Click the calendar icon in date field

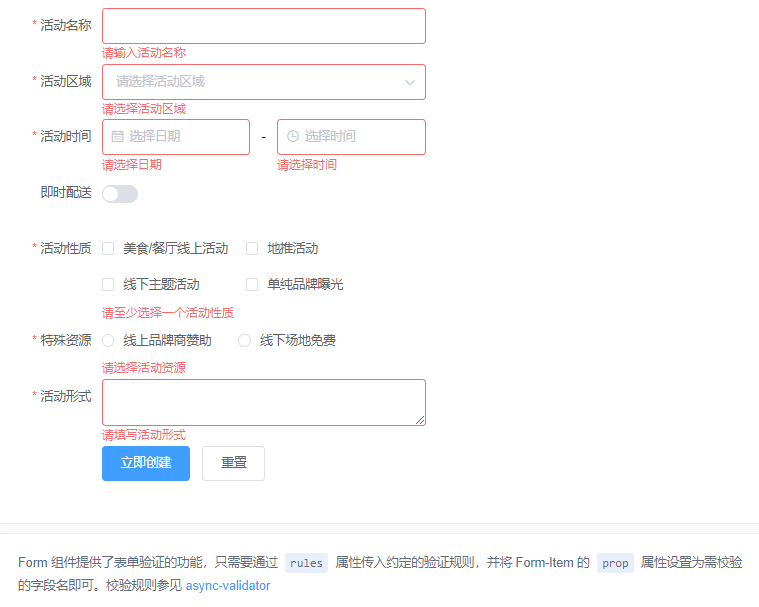(x=117, y=137)
